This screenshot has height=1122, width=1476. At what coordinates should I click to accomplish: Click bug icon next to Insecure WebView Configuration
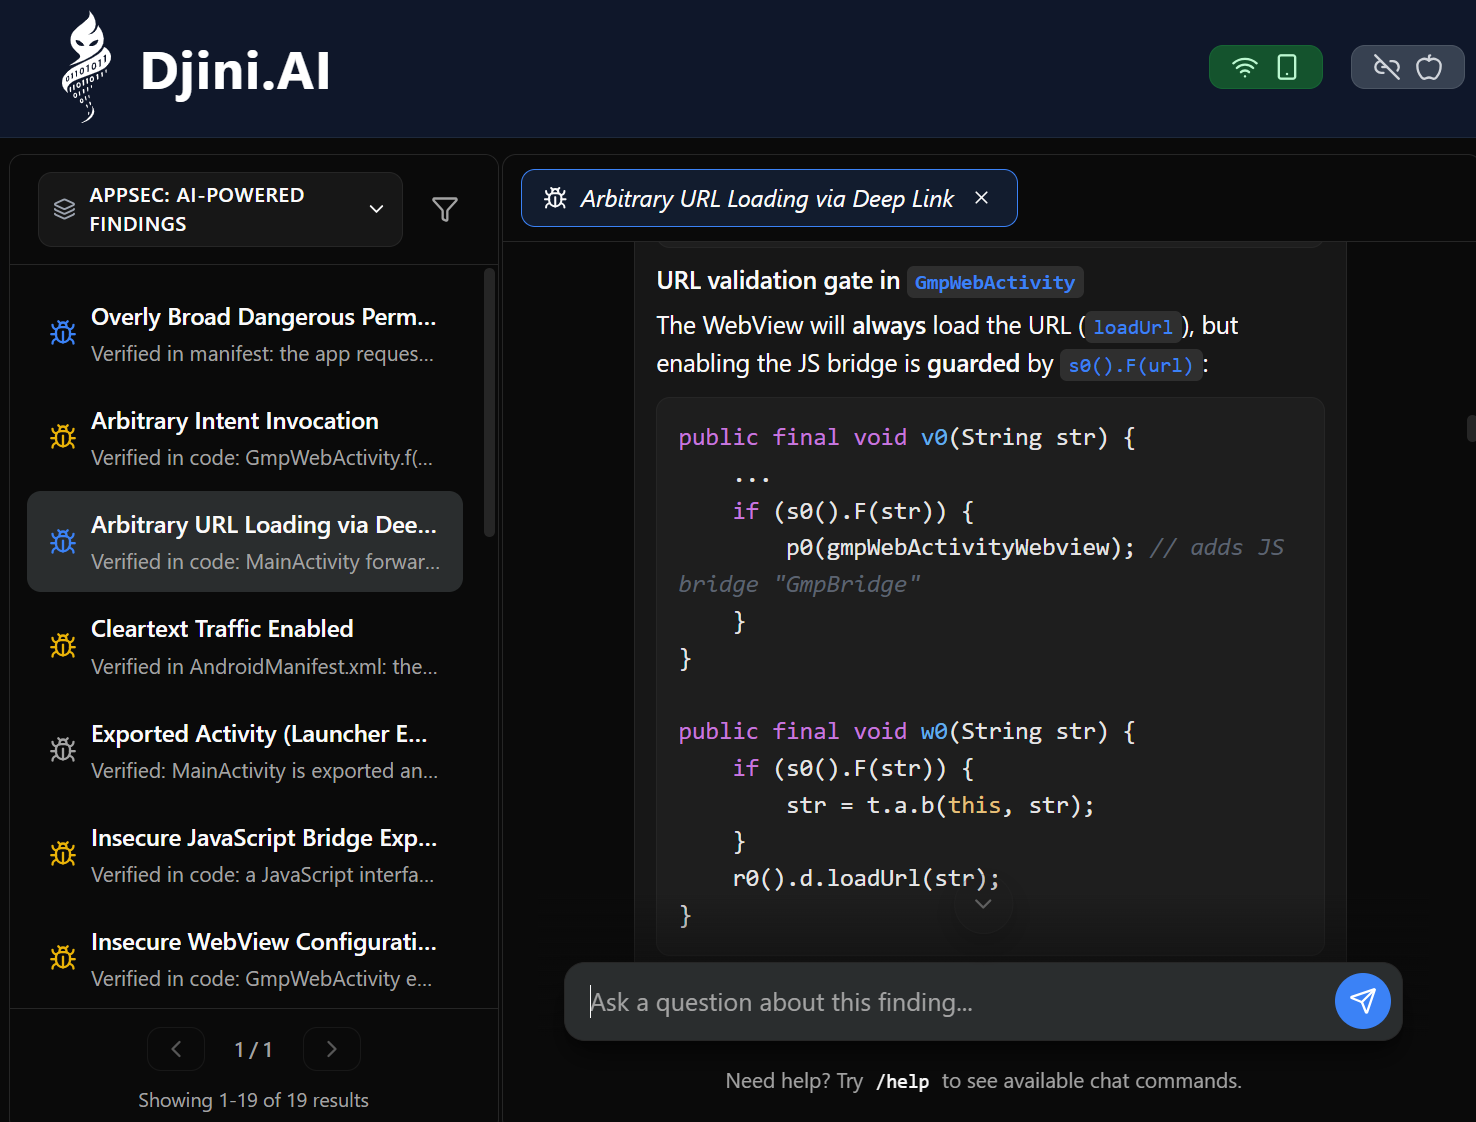63,958
